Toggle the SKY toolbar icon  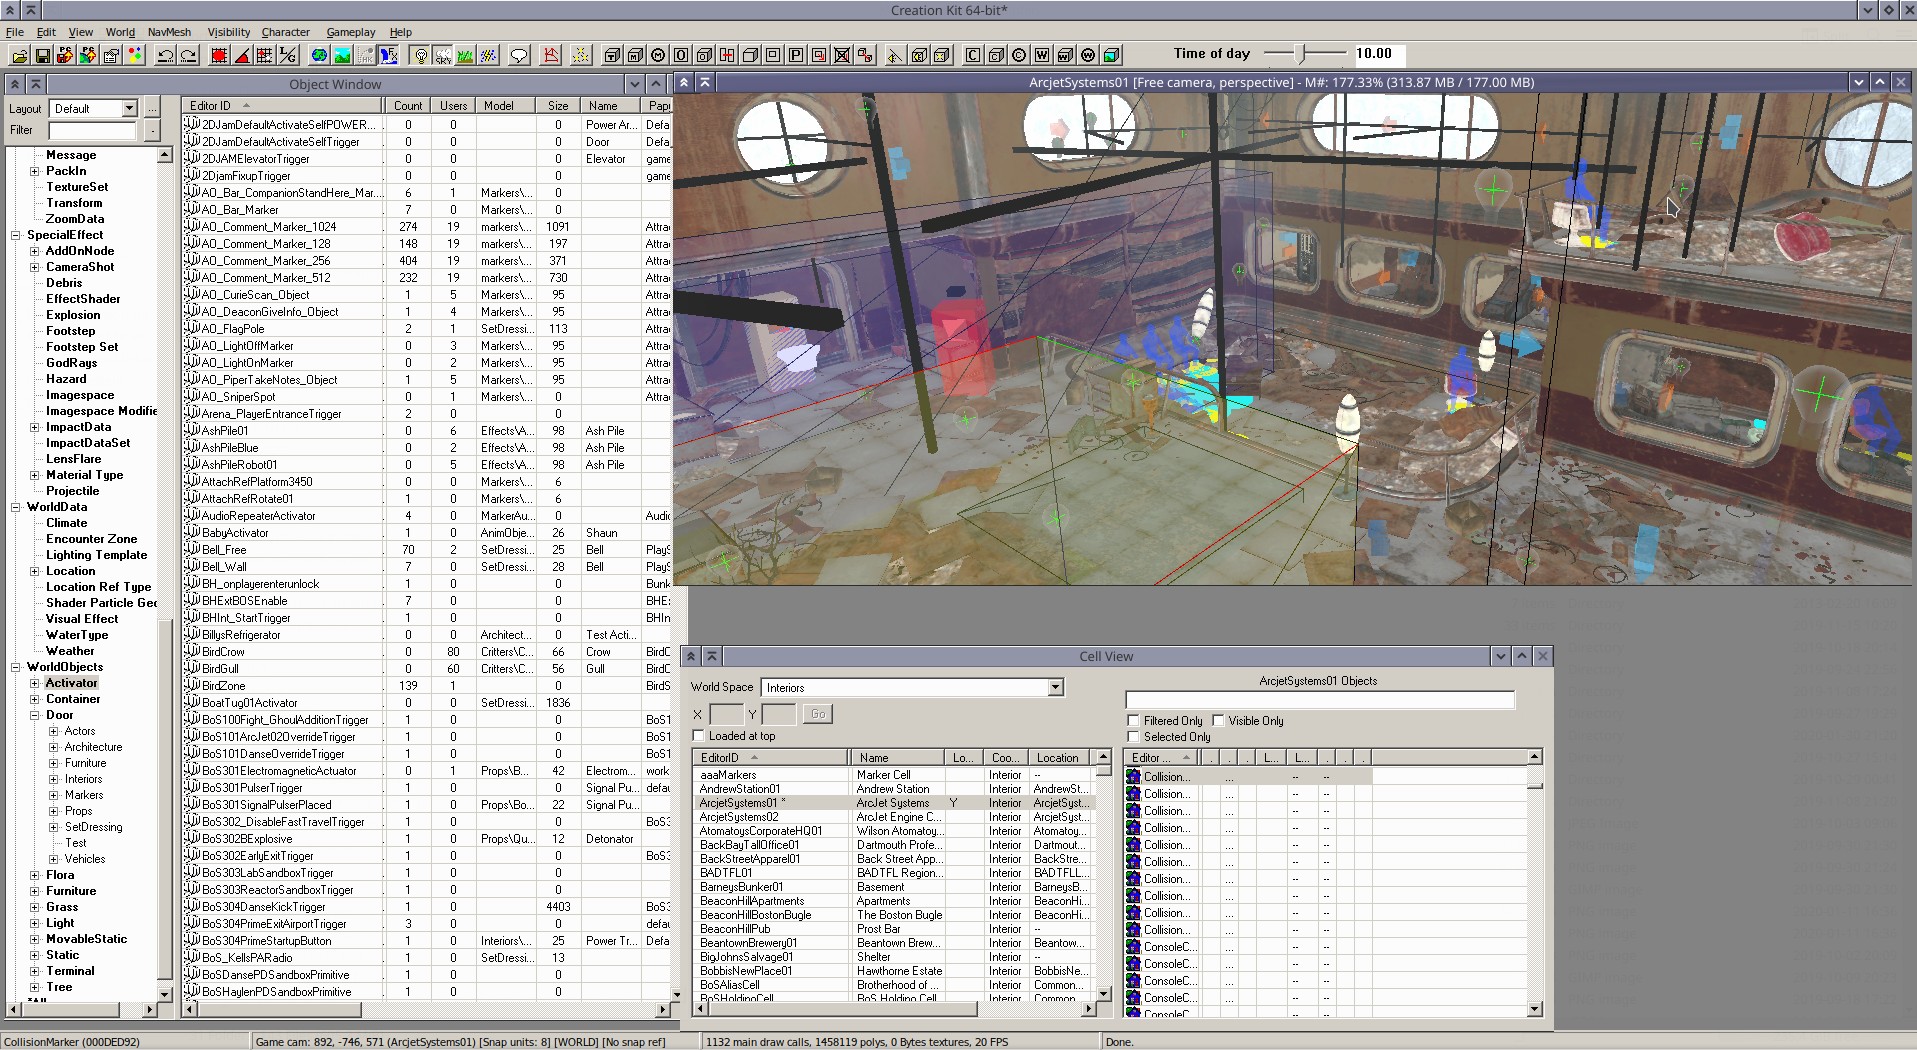(443, 55)
